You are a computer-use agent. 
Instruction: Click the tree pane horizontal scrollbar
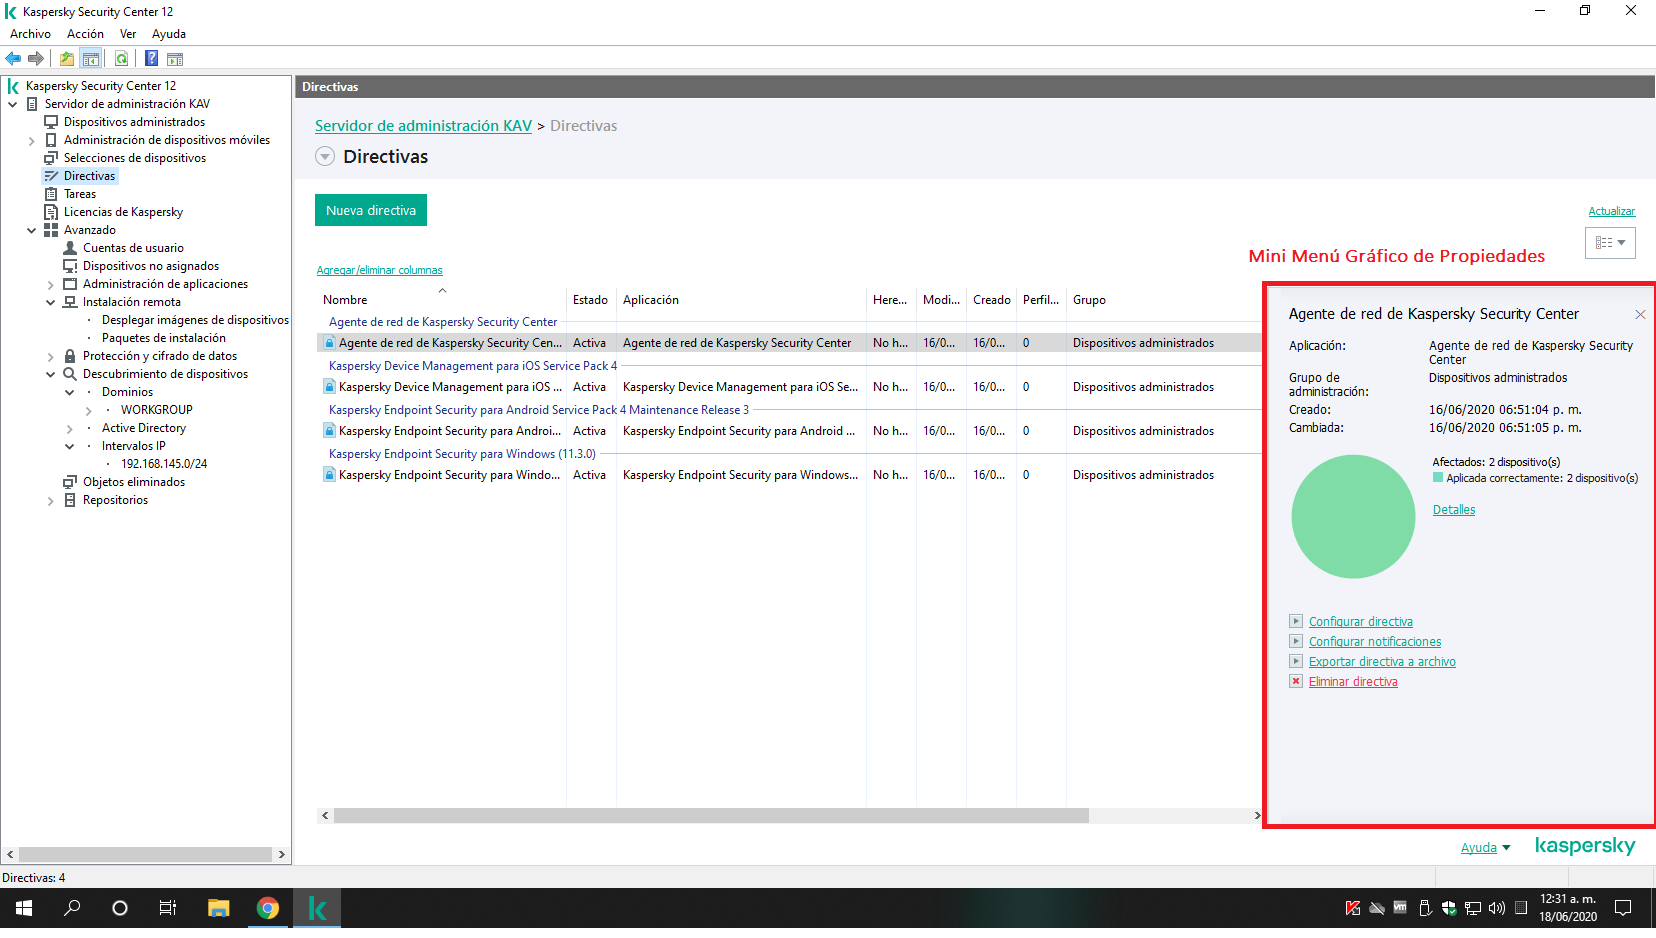[x=145, y=855]
